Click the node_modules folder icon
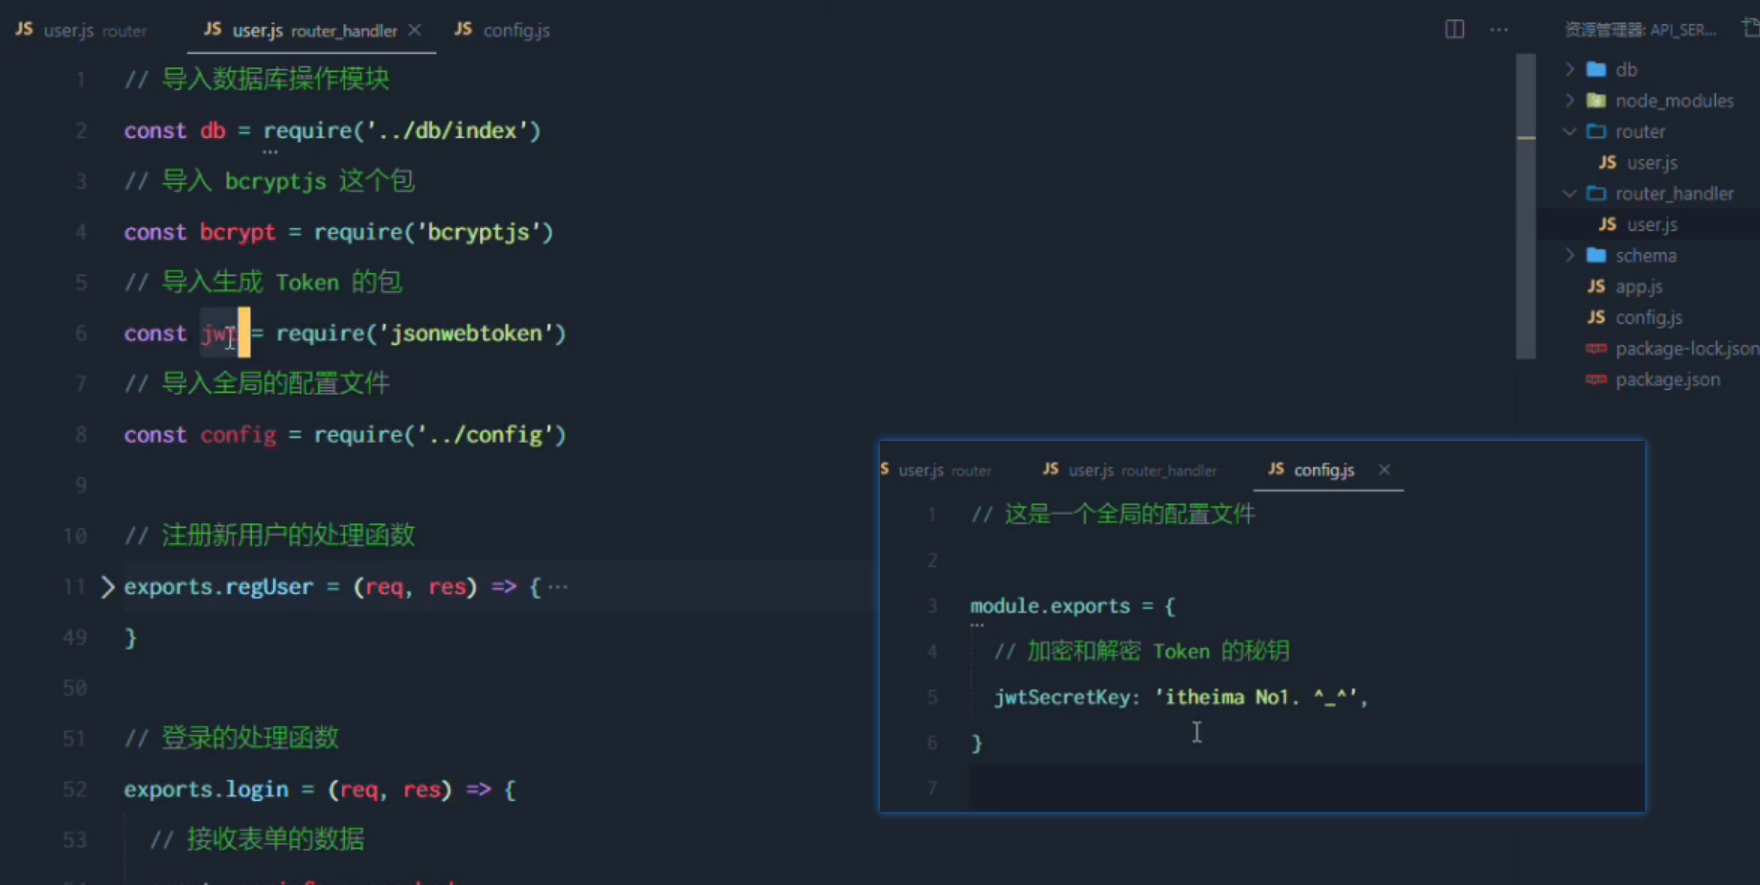 tap(1596, 100)
